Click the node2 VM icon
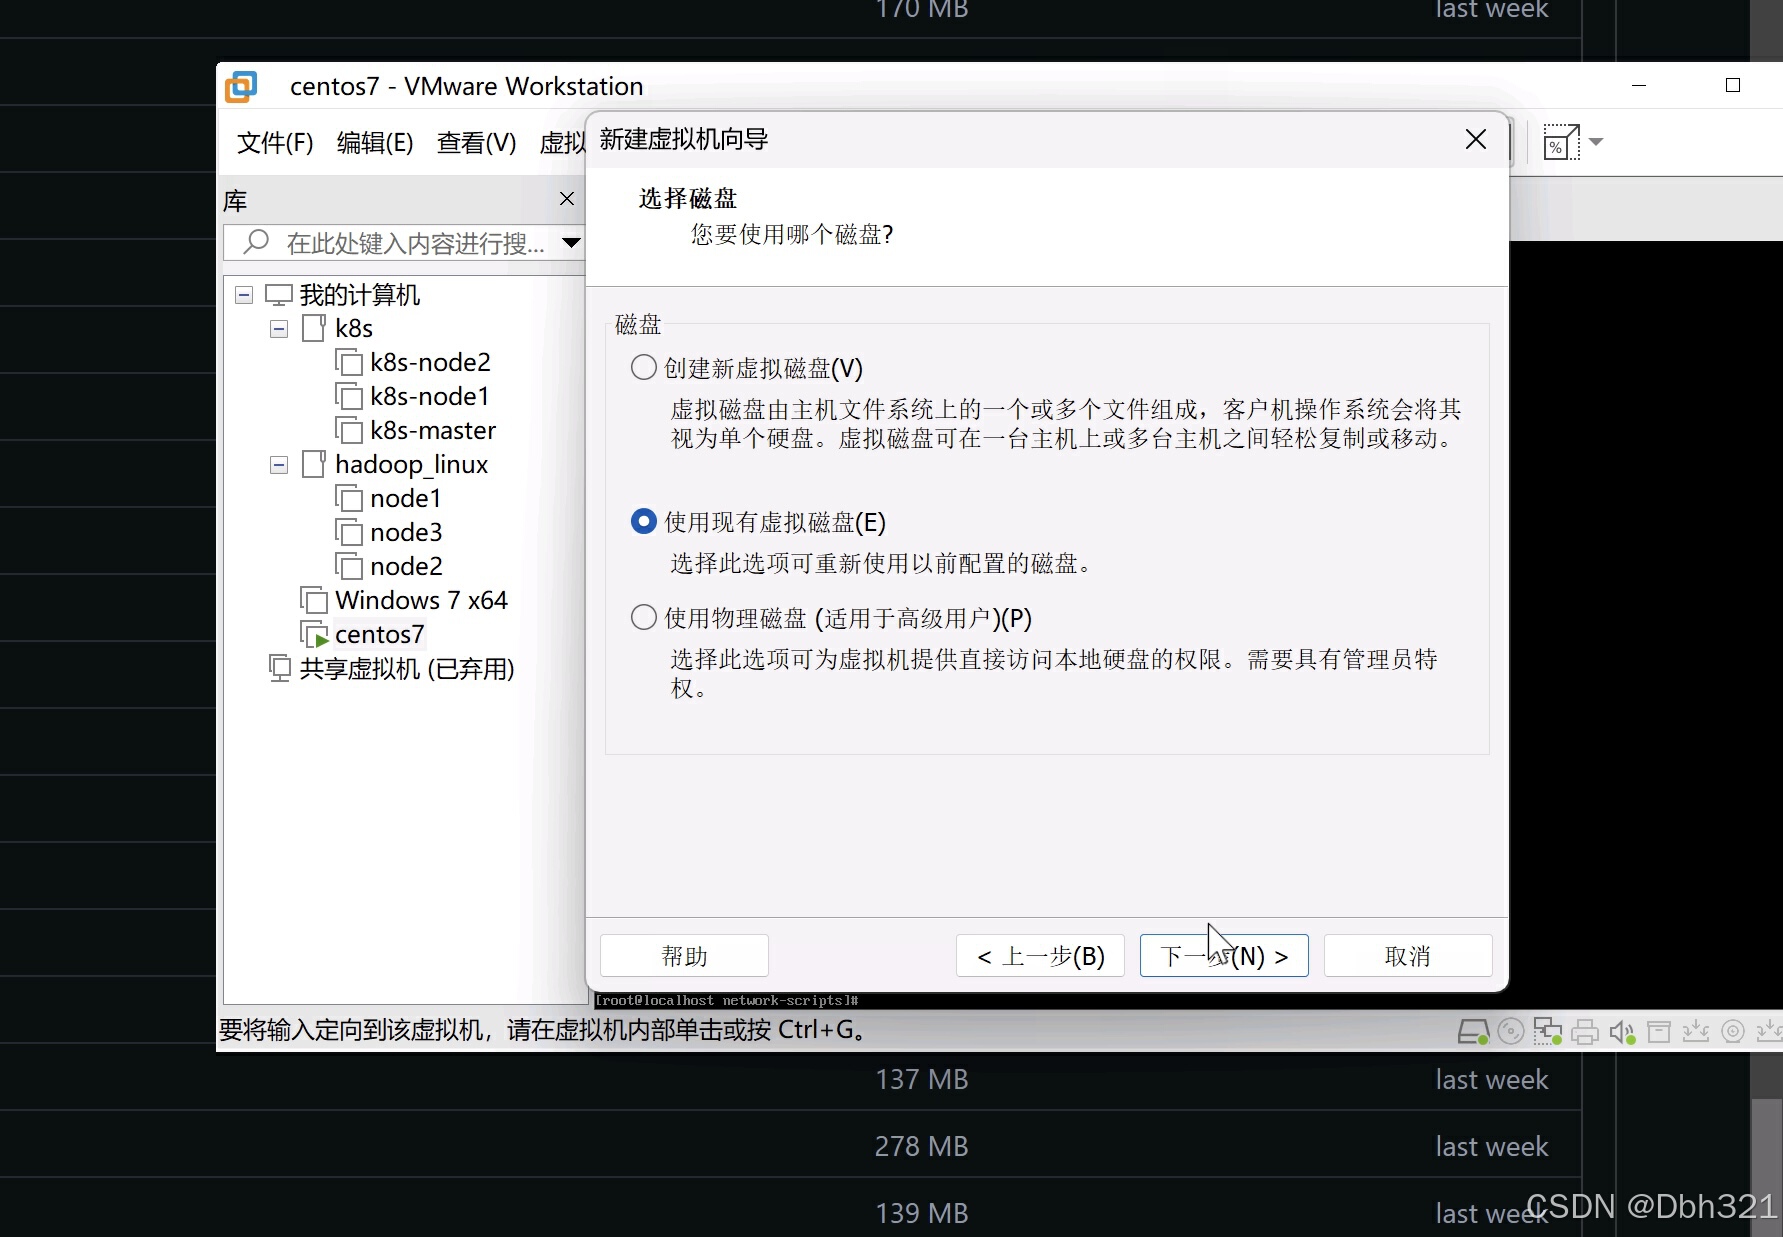 (x=348, y=566)
